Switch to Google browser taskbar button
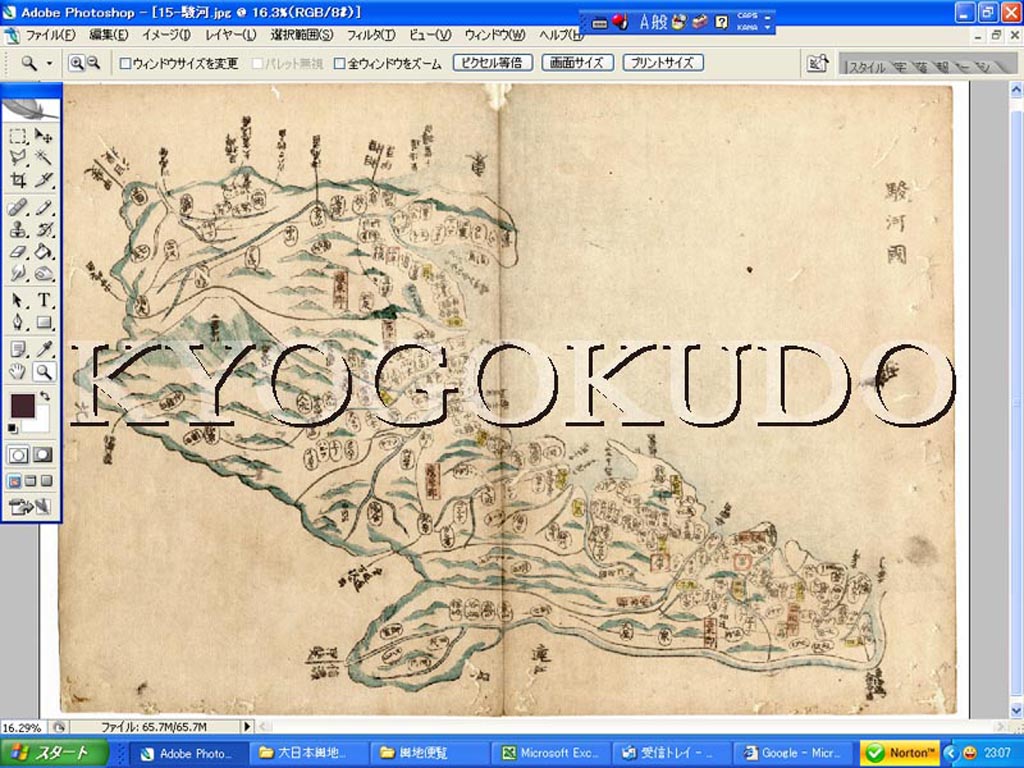 tap(793, 754)
